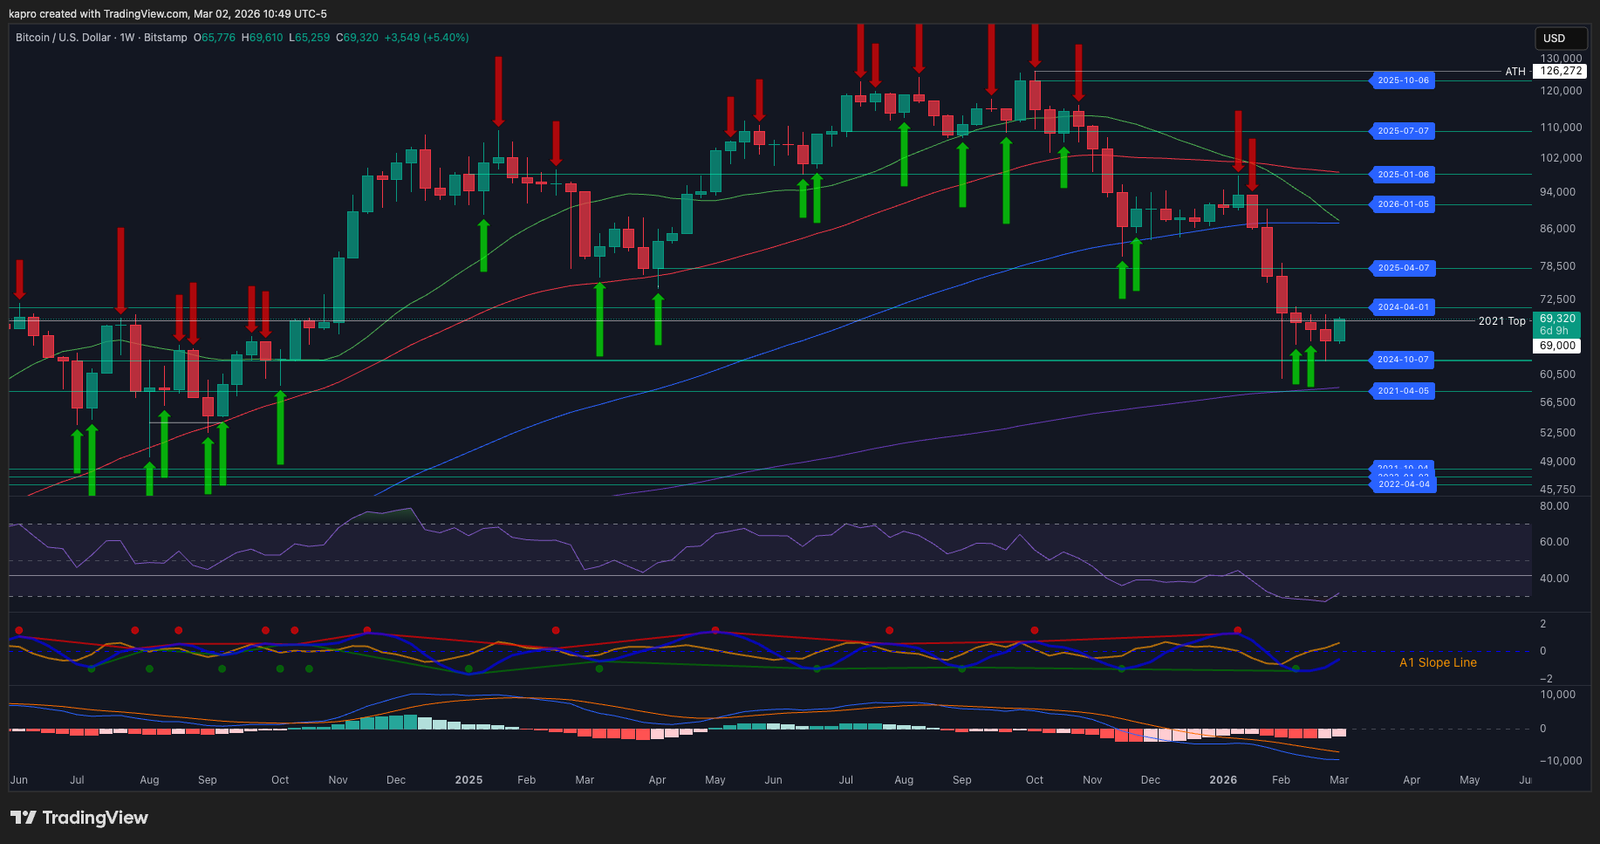Click the 2021-04-05 level tag

1402,391
